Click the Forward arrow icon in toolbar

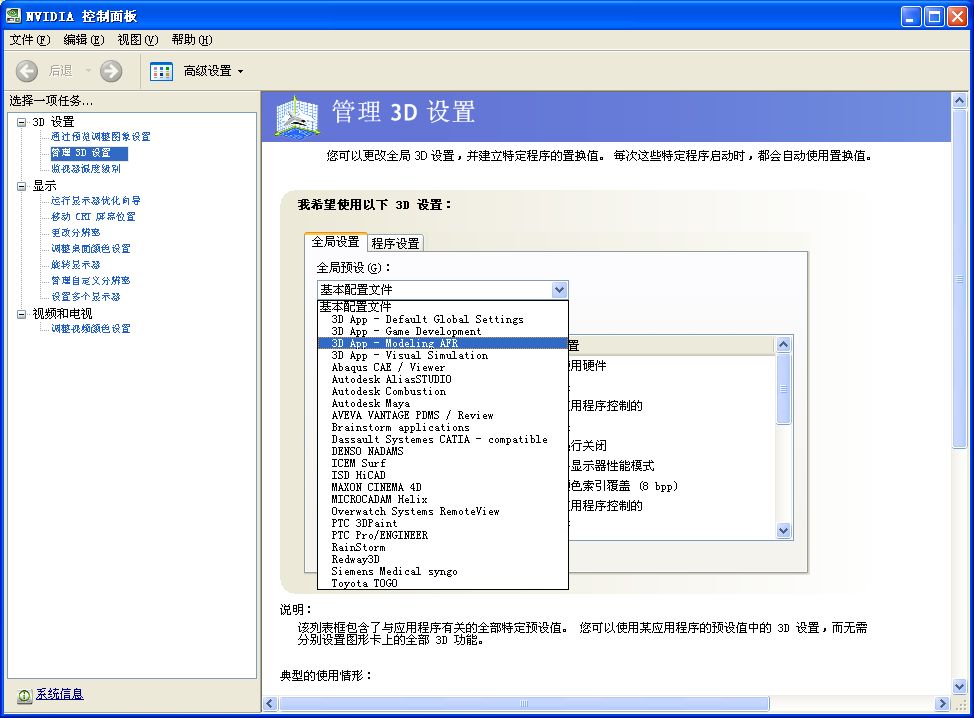[x=111, y=71]
